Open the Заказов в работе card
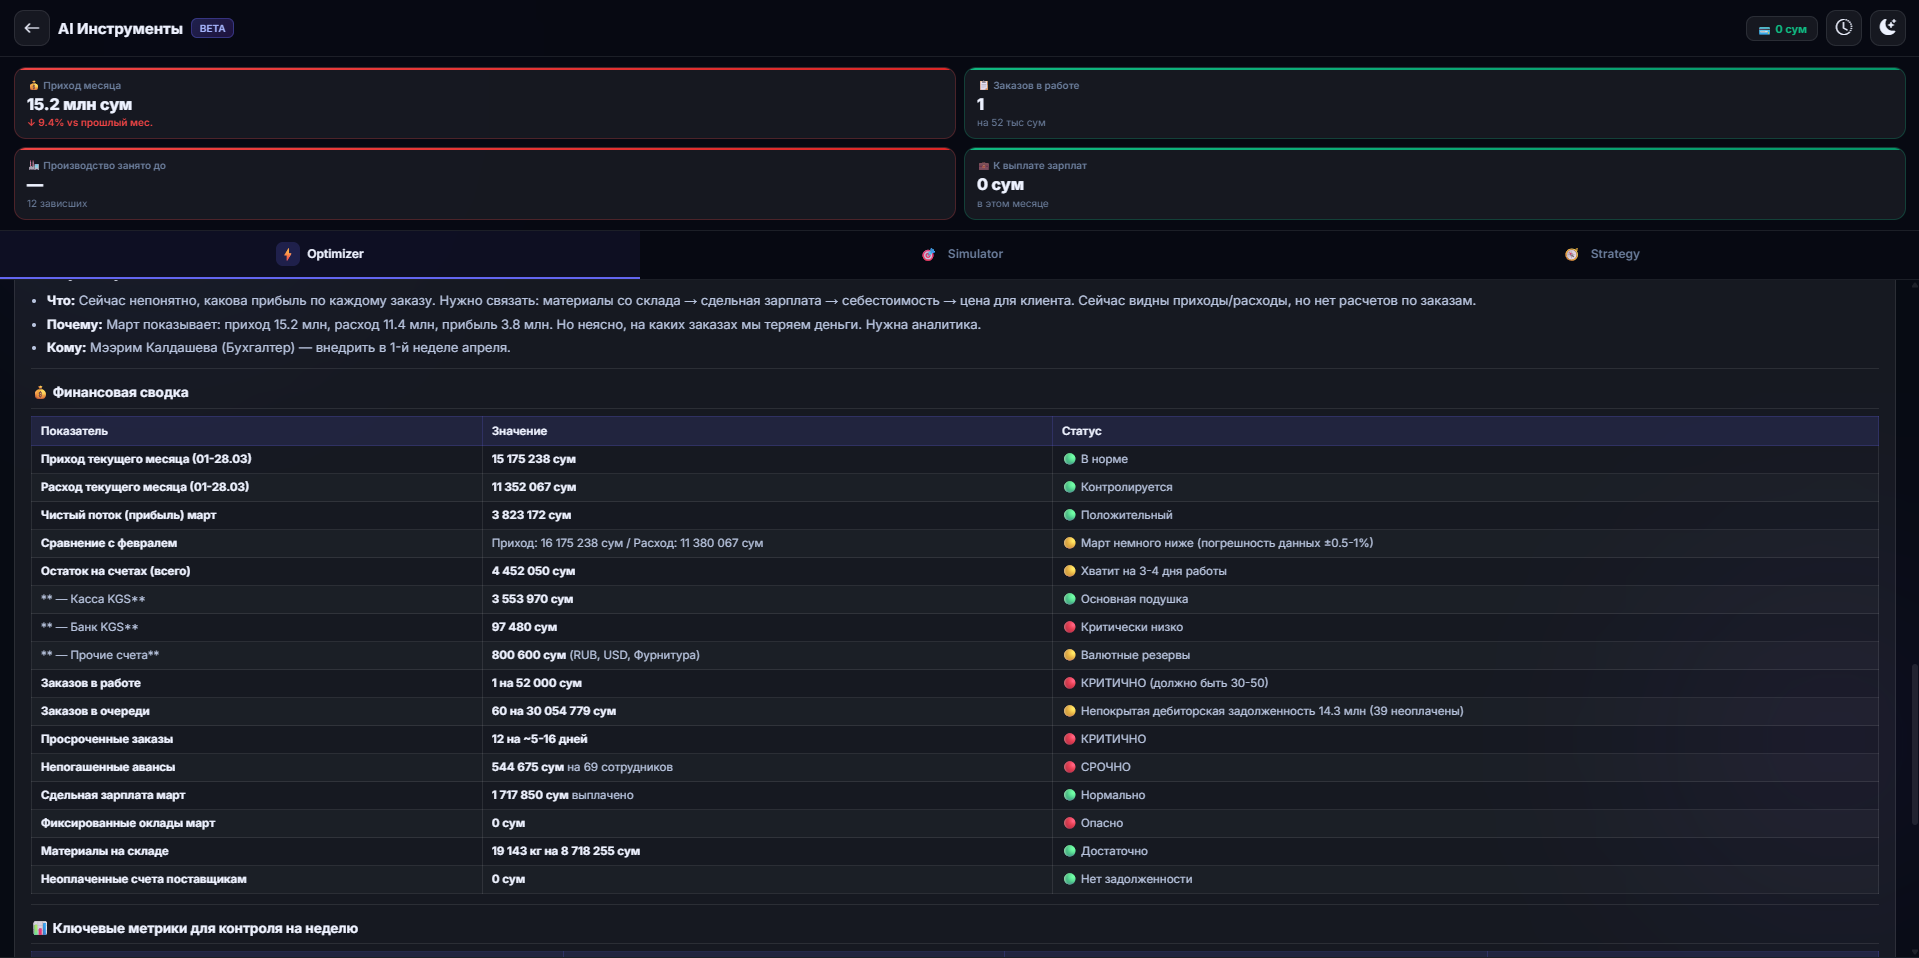Screen dimensions: 1919x958 (1435, 103)
